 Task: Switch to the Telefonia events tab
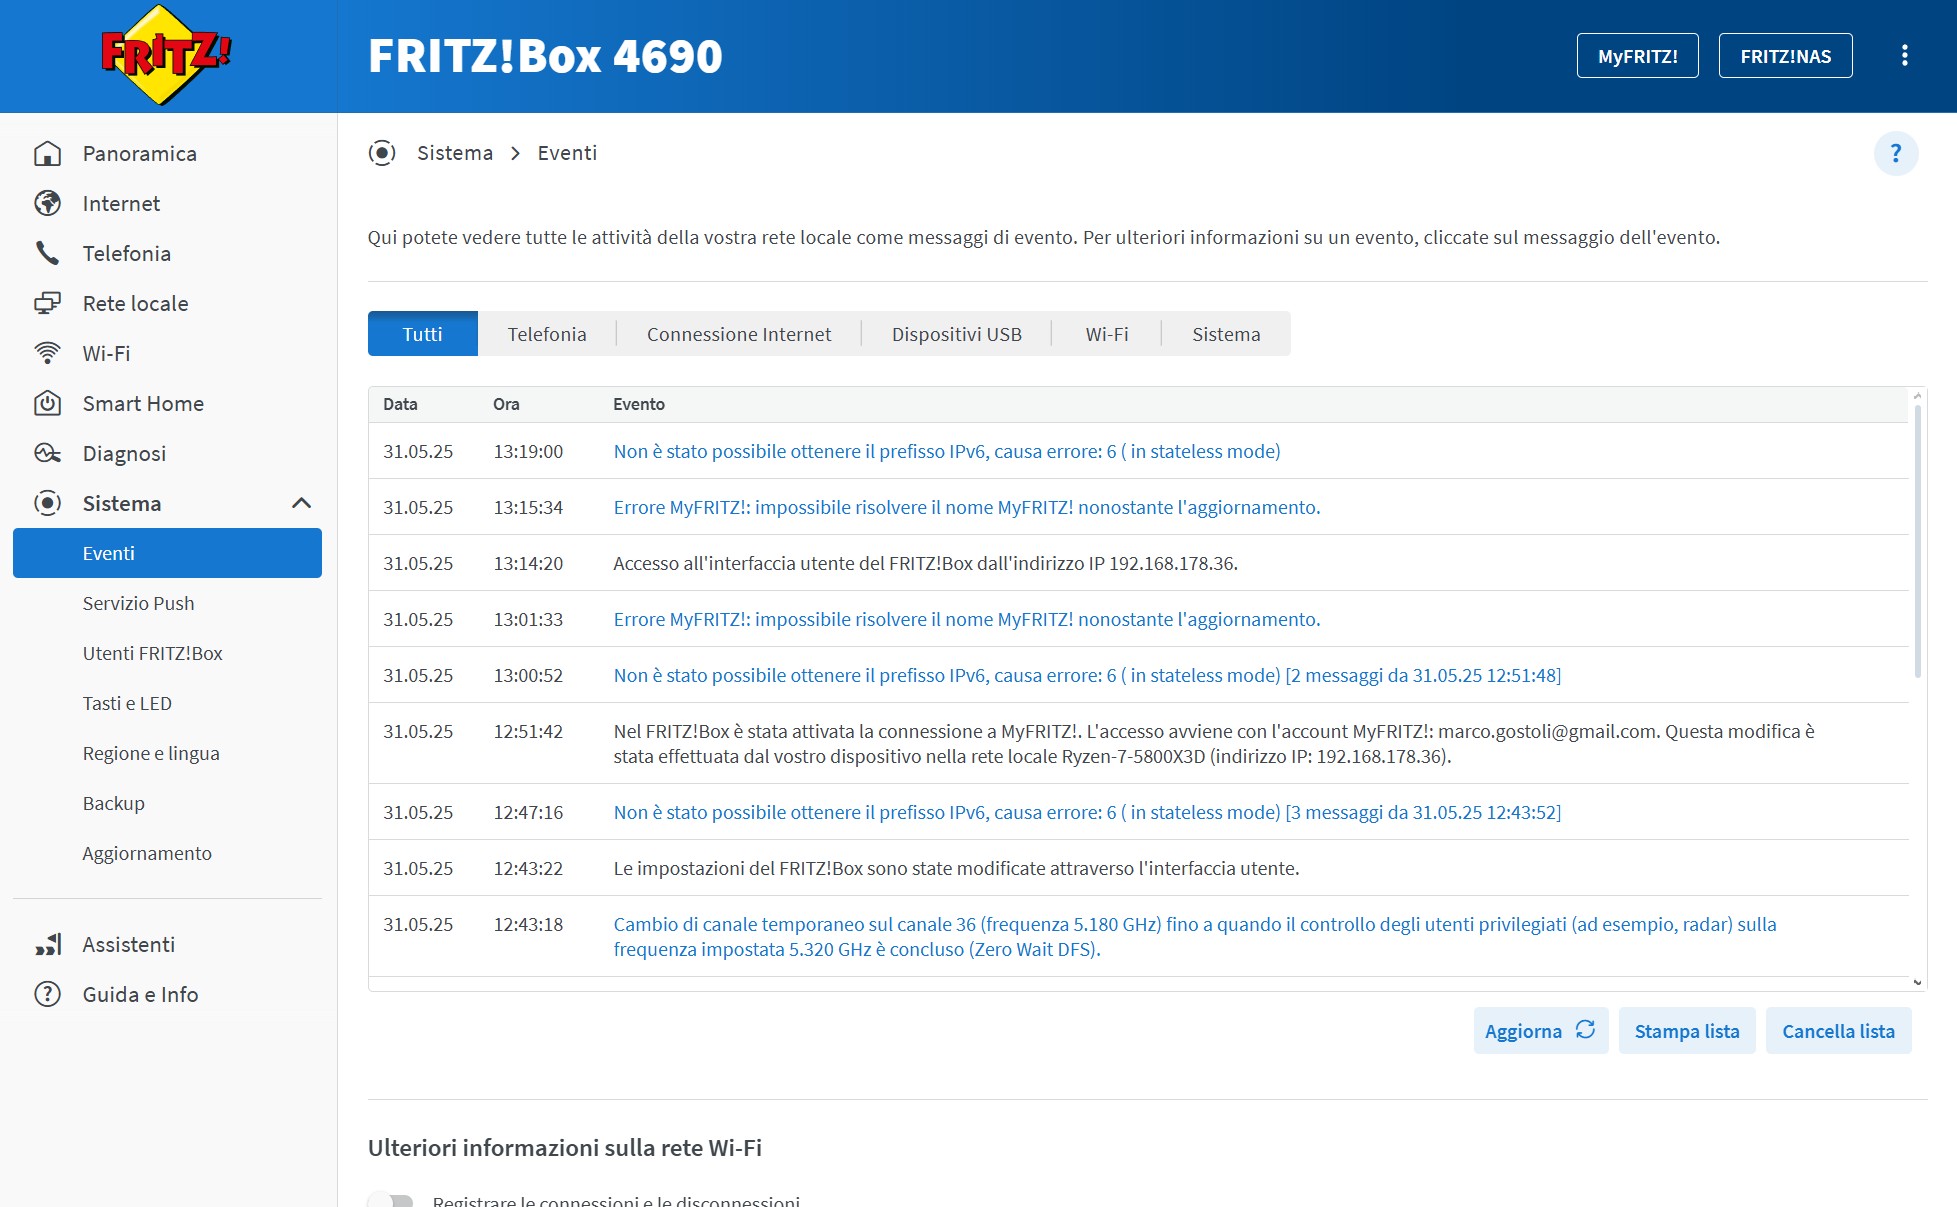547,334
